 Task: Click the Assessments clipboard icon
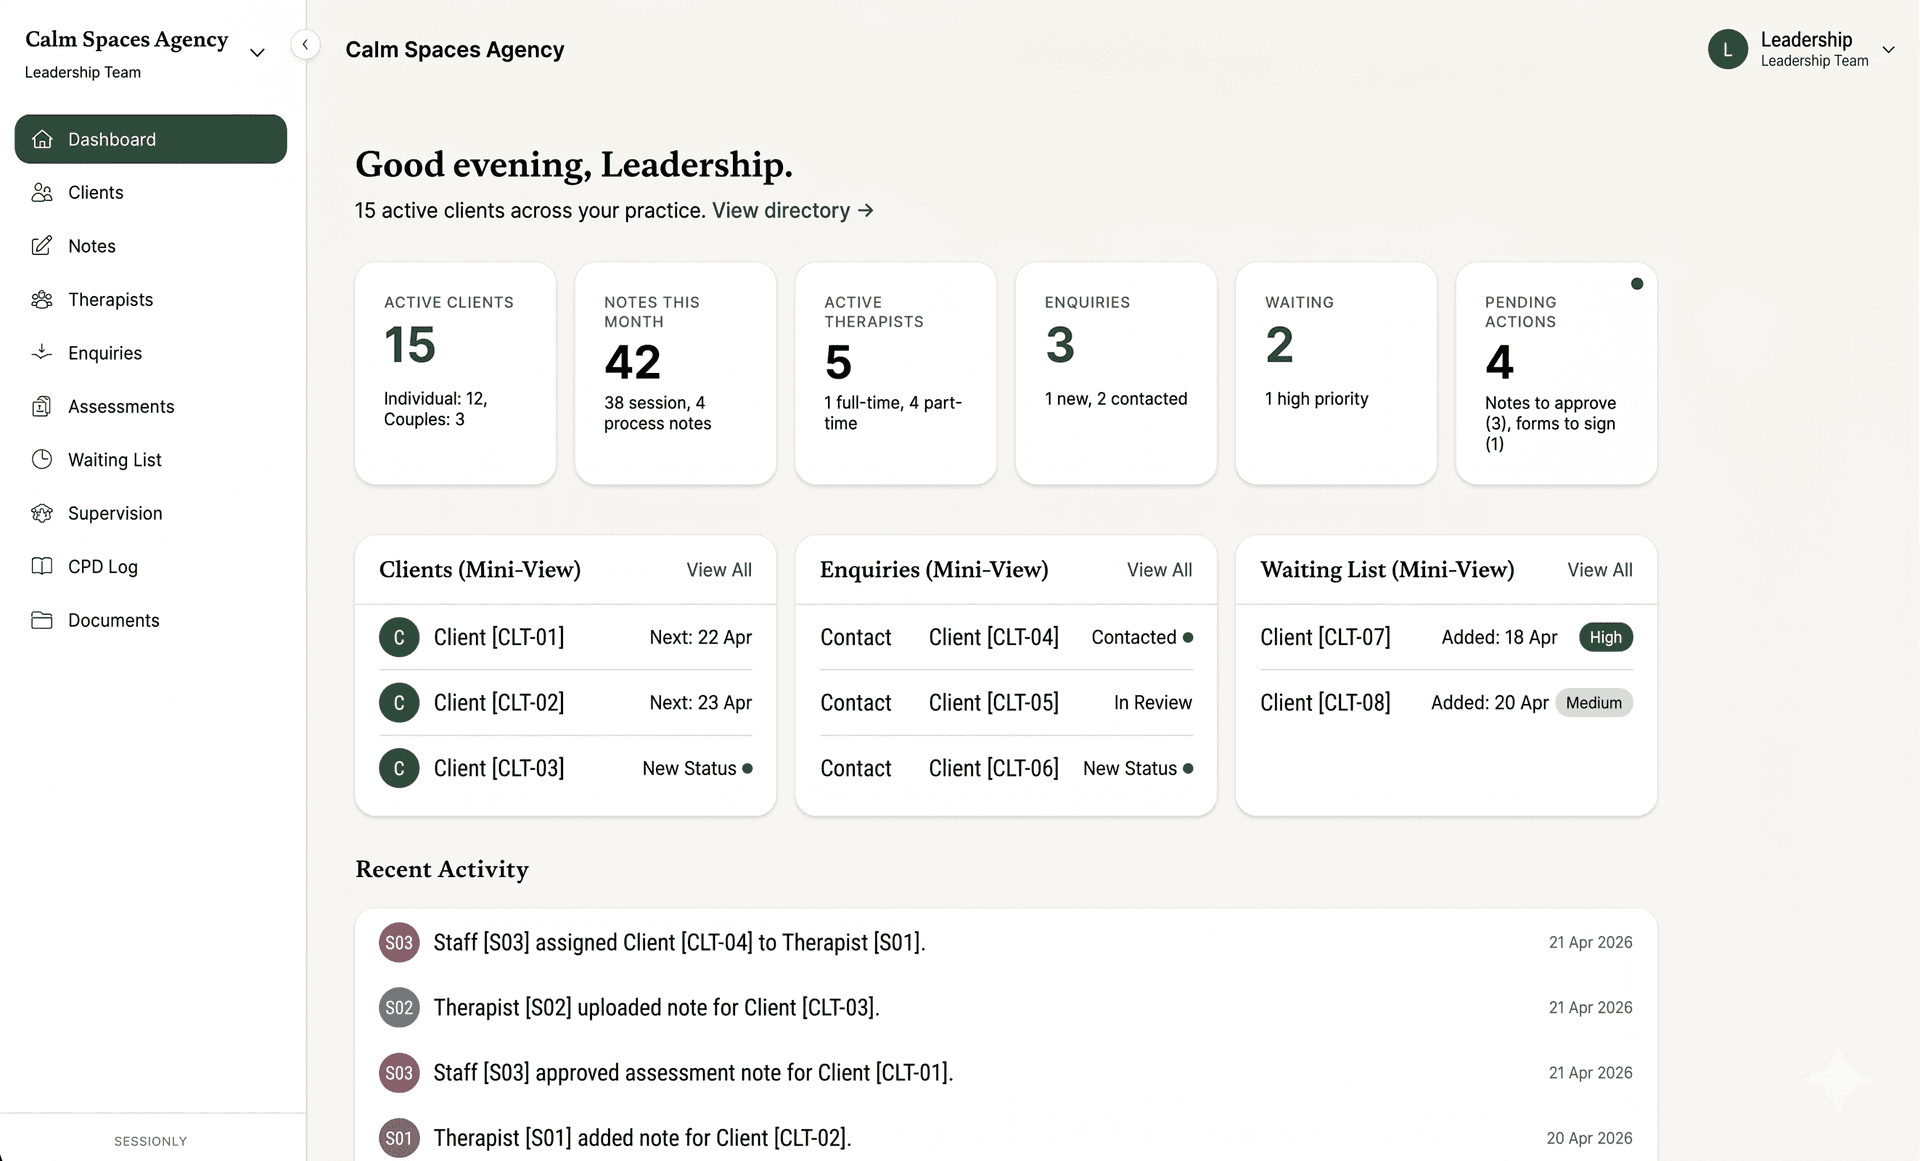(42, 406)
